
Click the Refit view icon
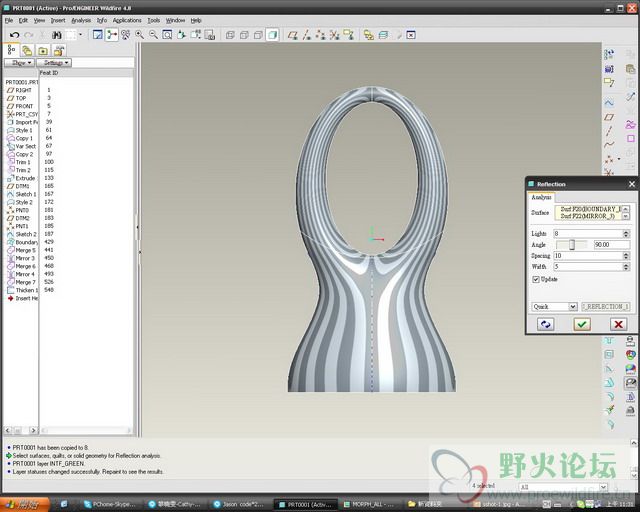coord(167,35)
